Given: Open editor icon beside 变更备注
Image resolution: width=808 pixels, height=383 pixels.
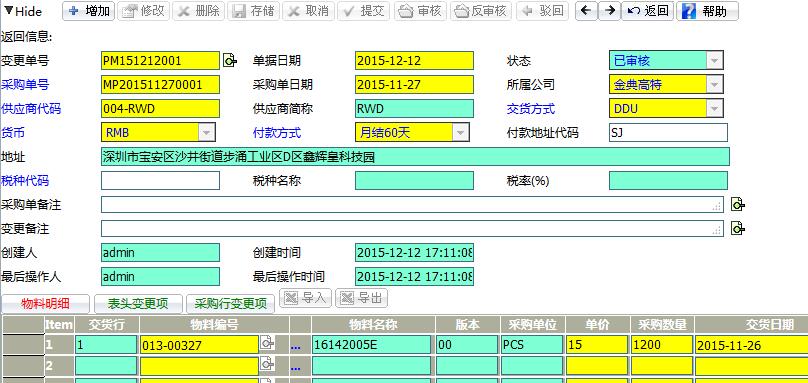Looking at the screenshot, I should point(738,228).
